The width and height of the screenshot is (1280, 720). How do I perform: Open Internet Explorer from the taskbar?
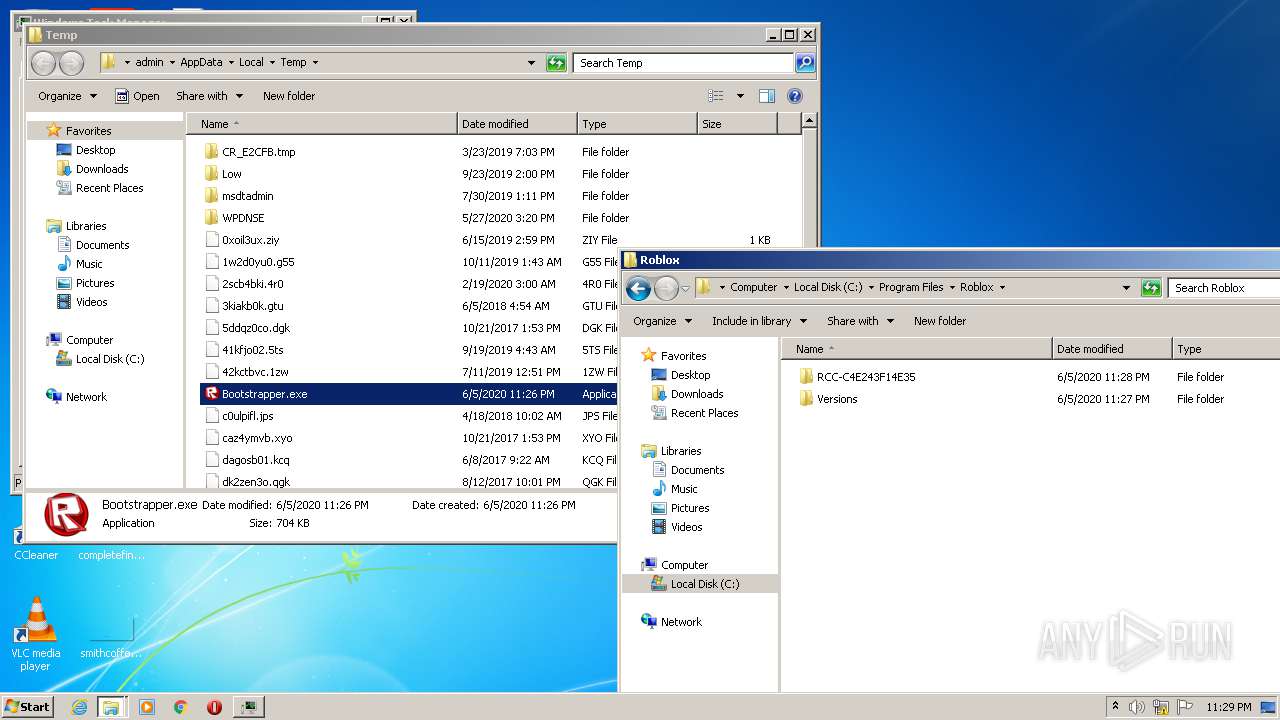tap(80, 707)
